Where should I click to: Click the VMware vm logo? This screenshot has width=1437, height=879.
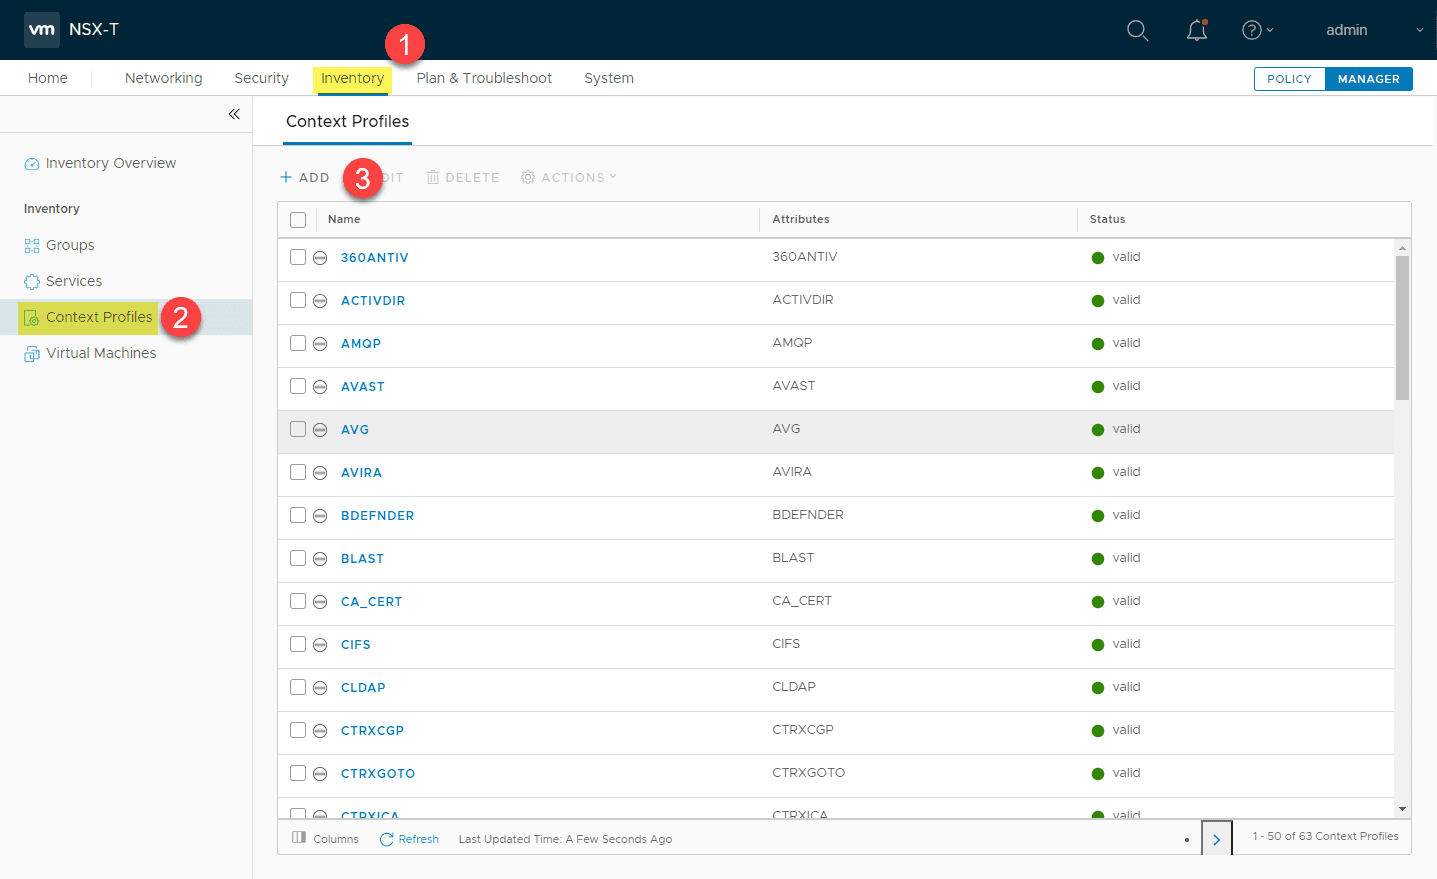[42, 30]
